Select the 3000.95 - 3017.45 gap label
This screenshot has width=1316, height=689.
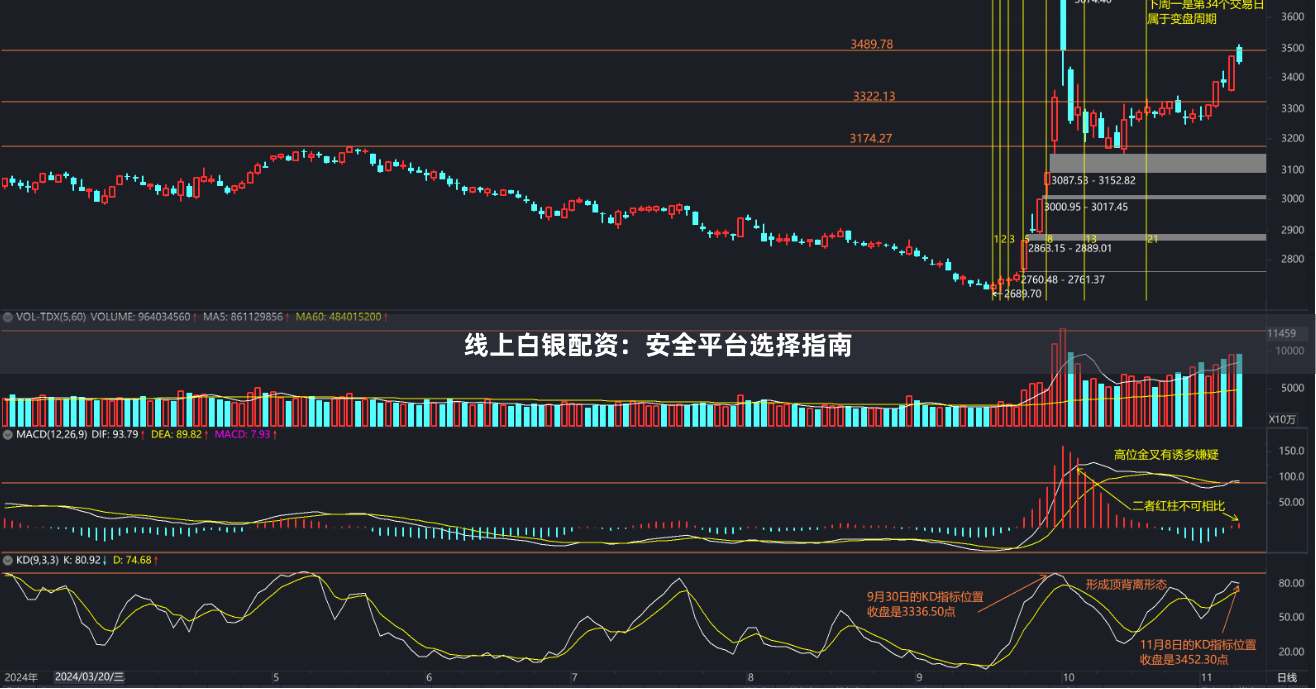(1086, 207)
